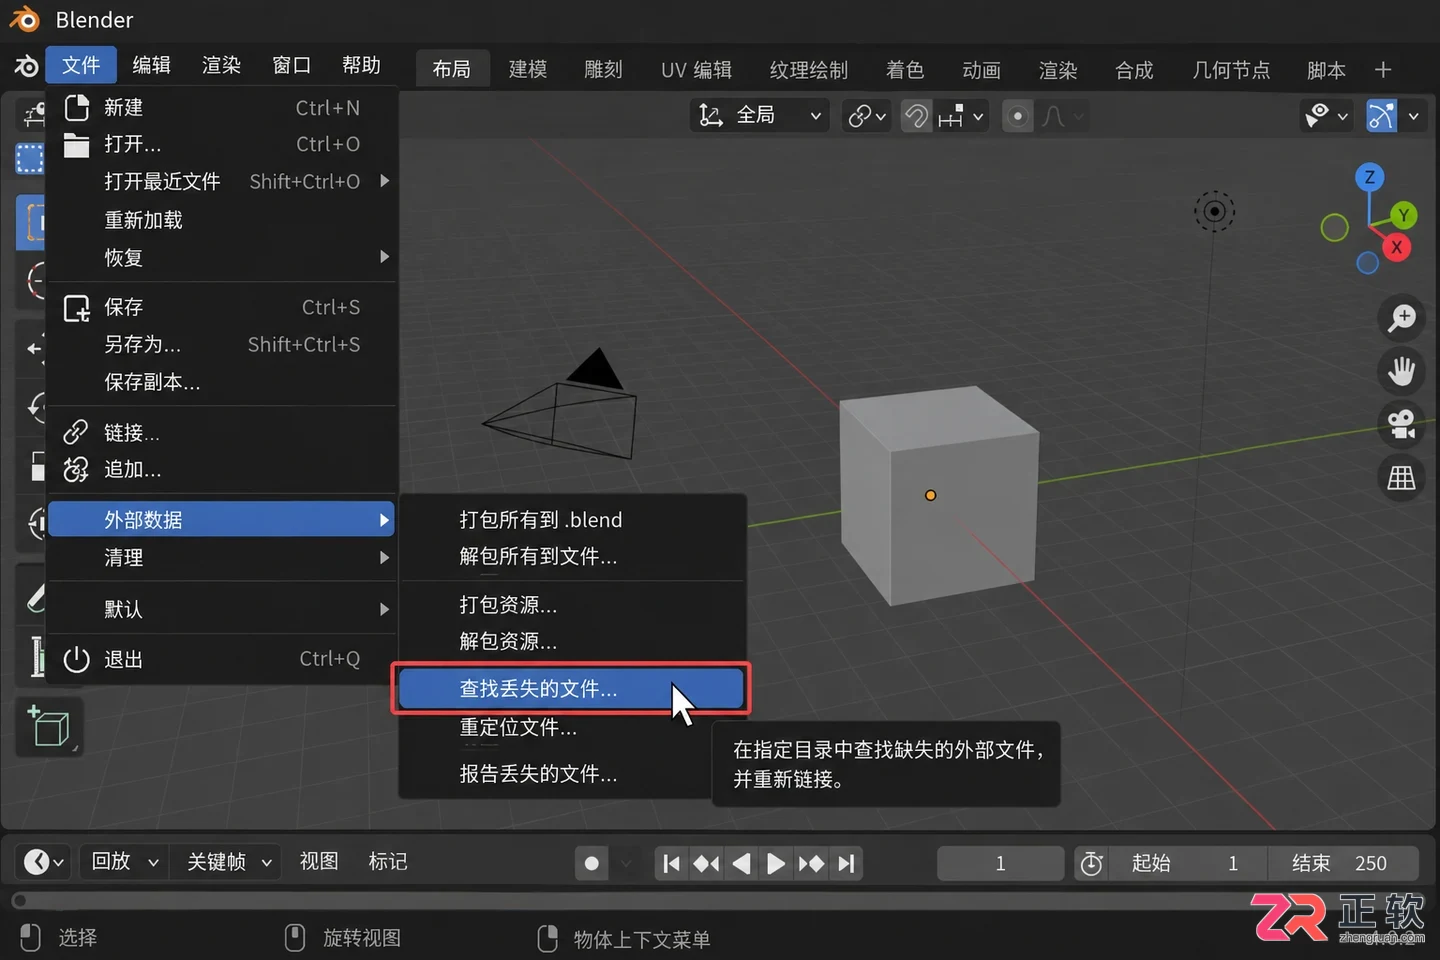This screenshot has width=1440, height=960.
Task: Select 重定位文件... entry
Action: point(572,727)
